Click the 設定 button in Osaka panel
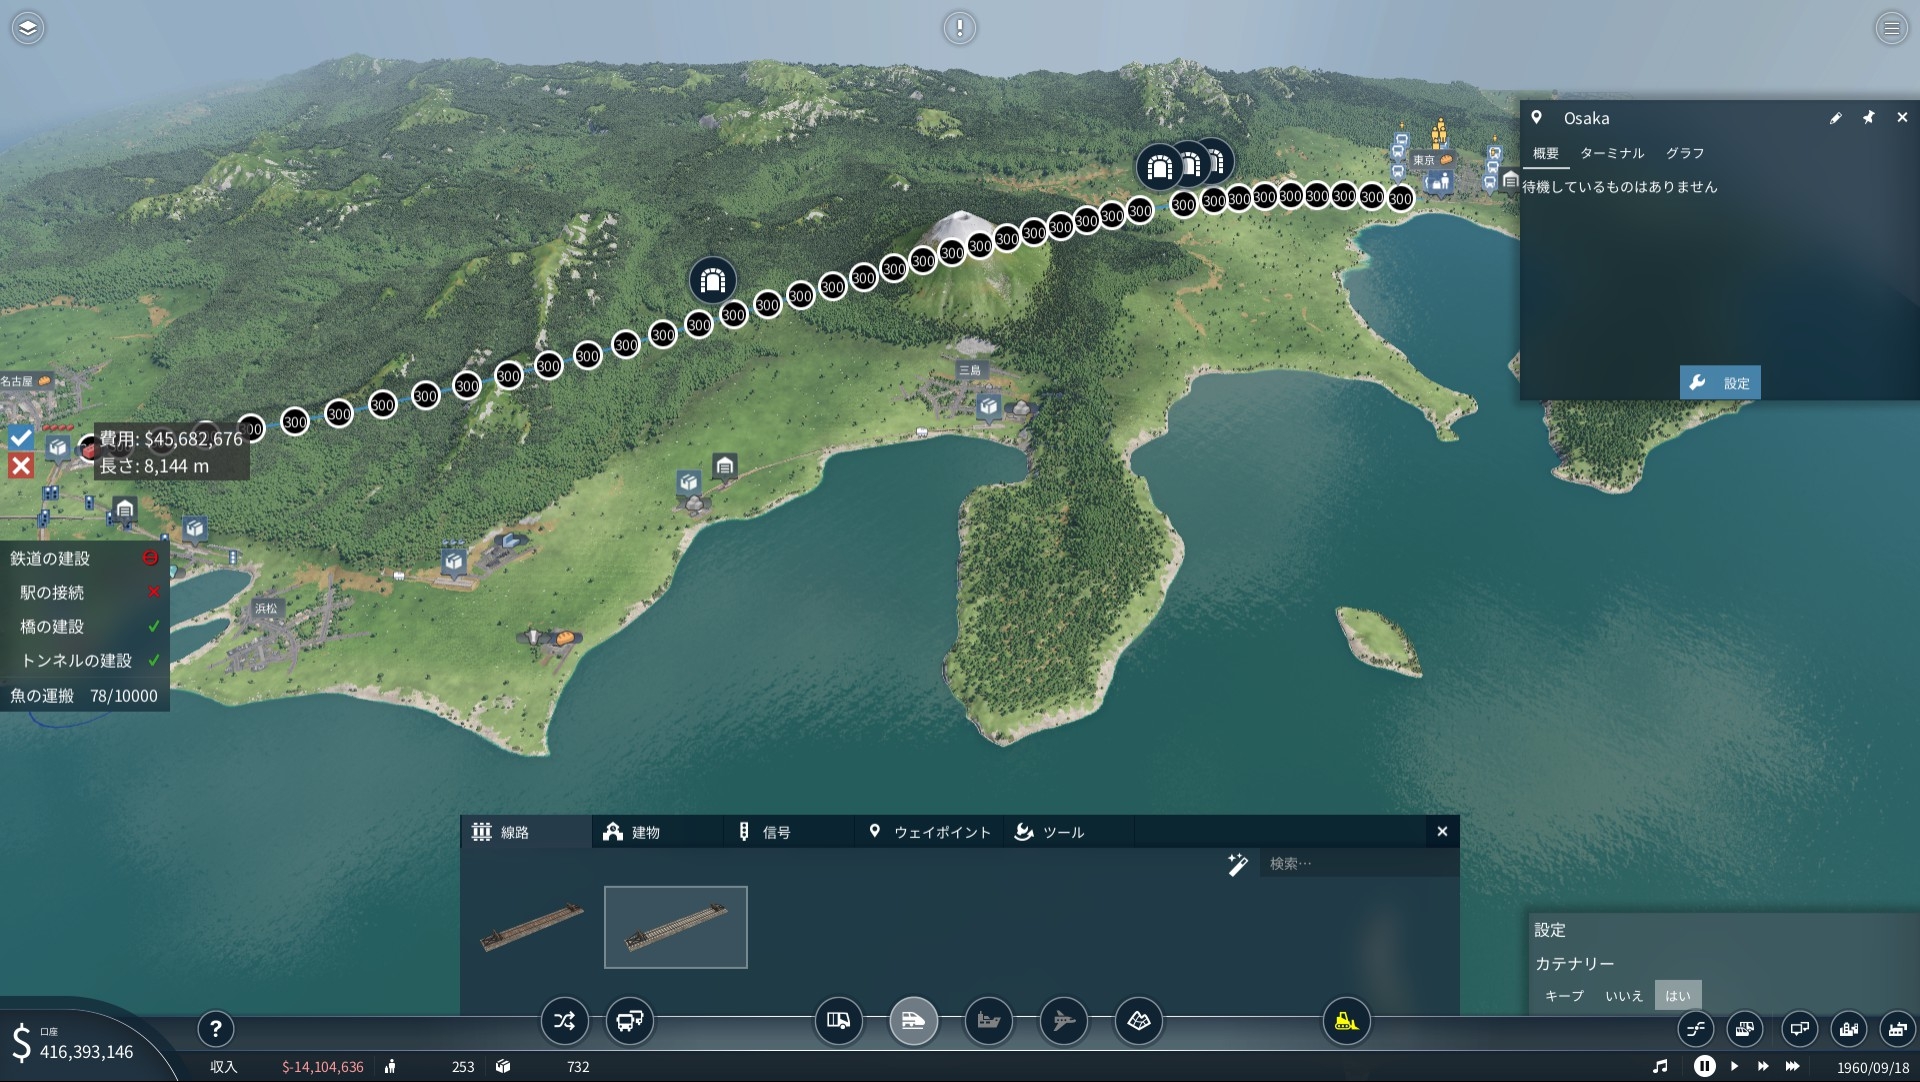The image size is (1920, 1082). tap(1720, 383)
